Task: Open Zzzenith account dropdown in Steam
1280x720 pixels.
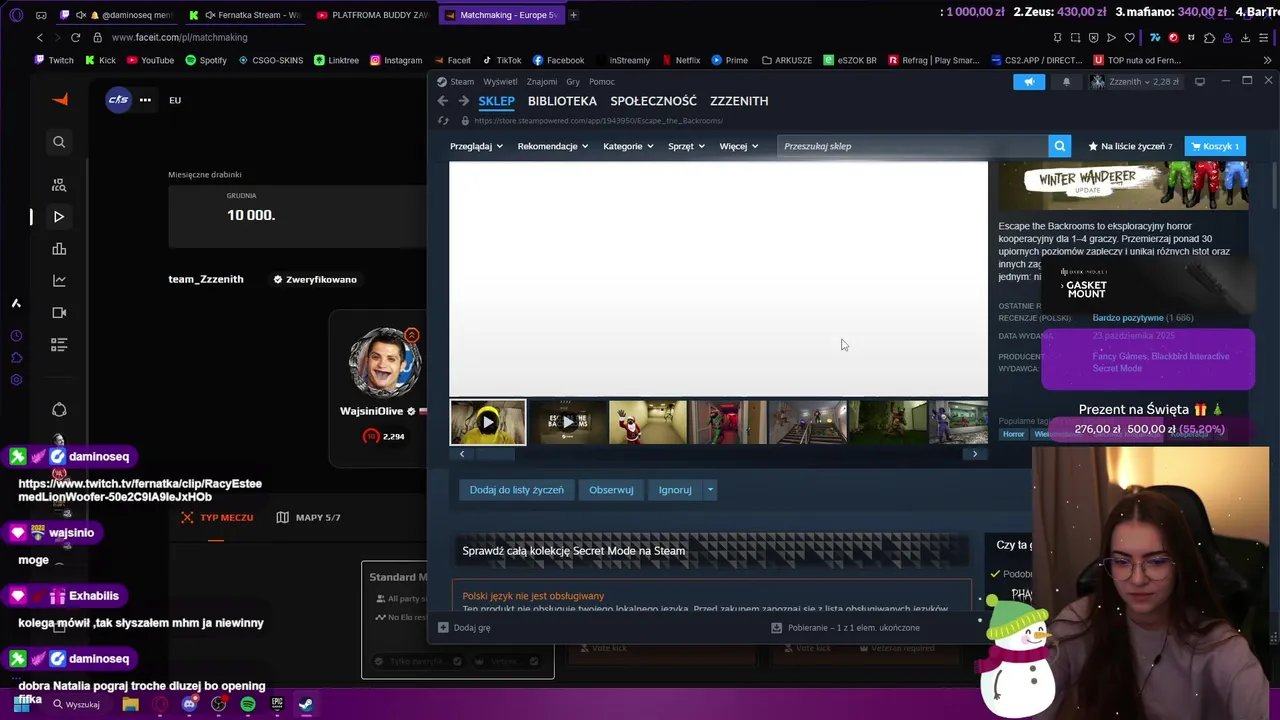Action: 1134,82
